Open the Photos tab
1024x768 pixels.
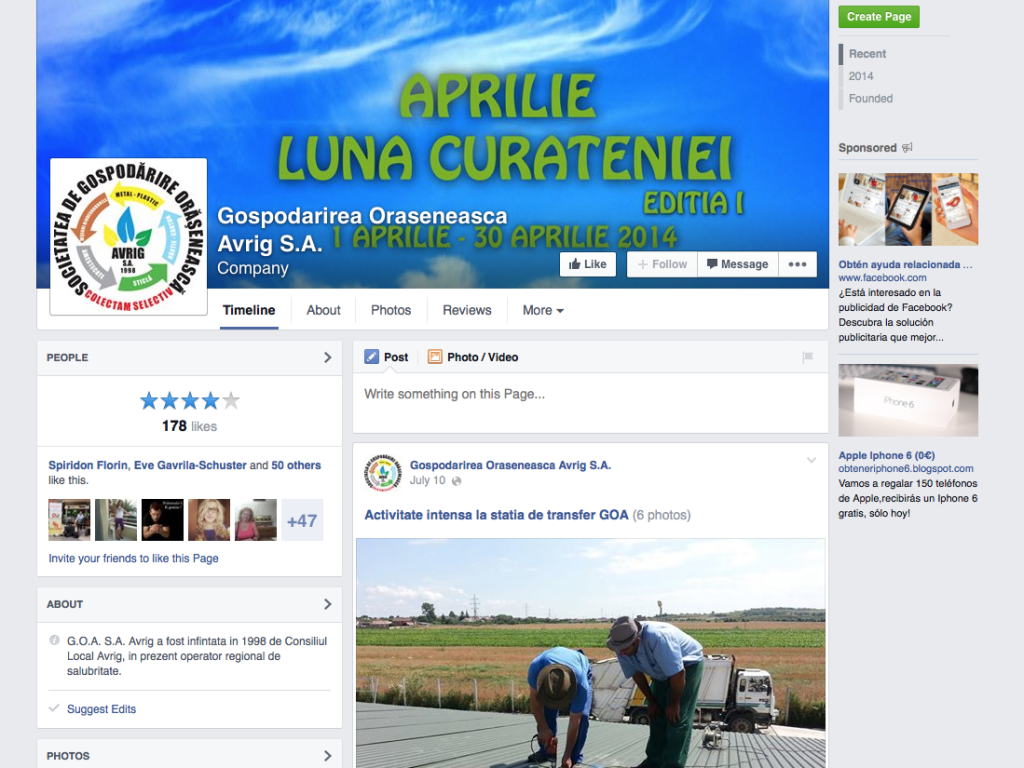click(x=391, y=310)
